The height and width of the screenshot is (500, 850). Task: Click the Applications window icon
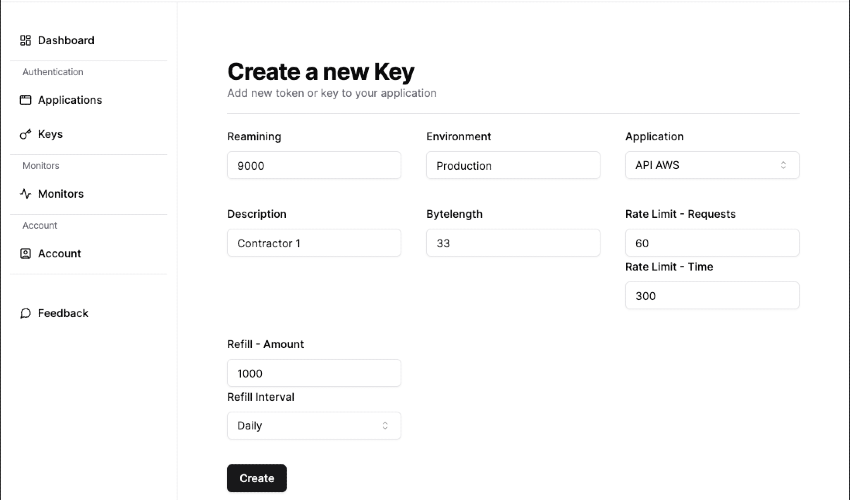[25, 100]
